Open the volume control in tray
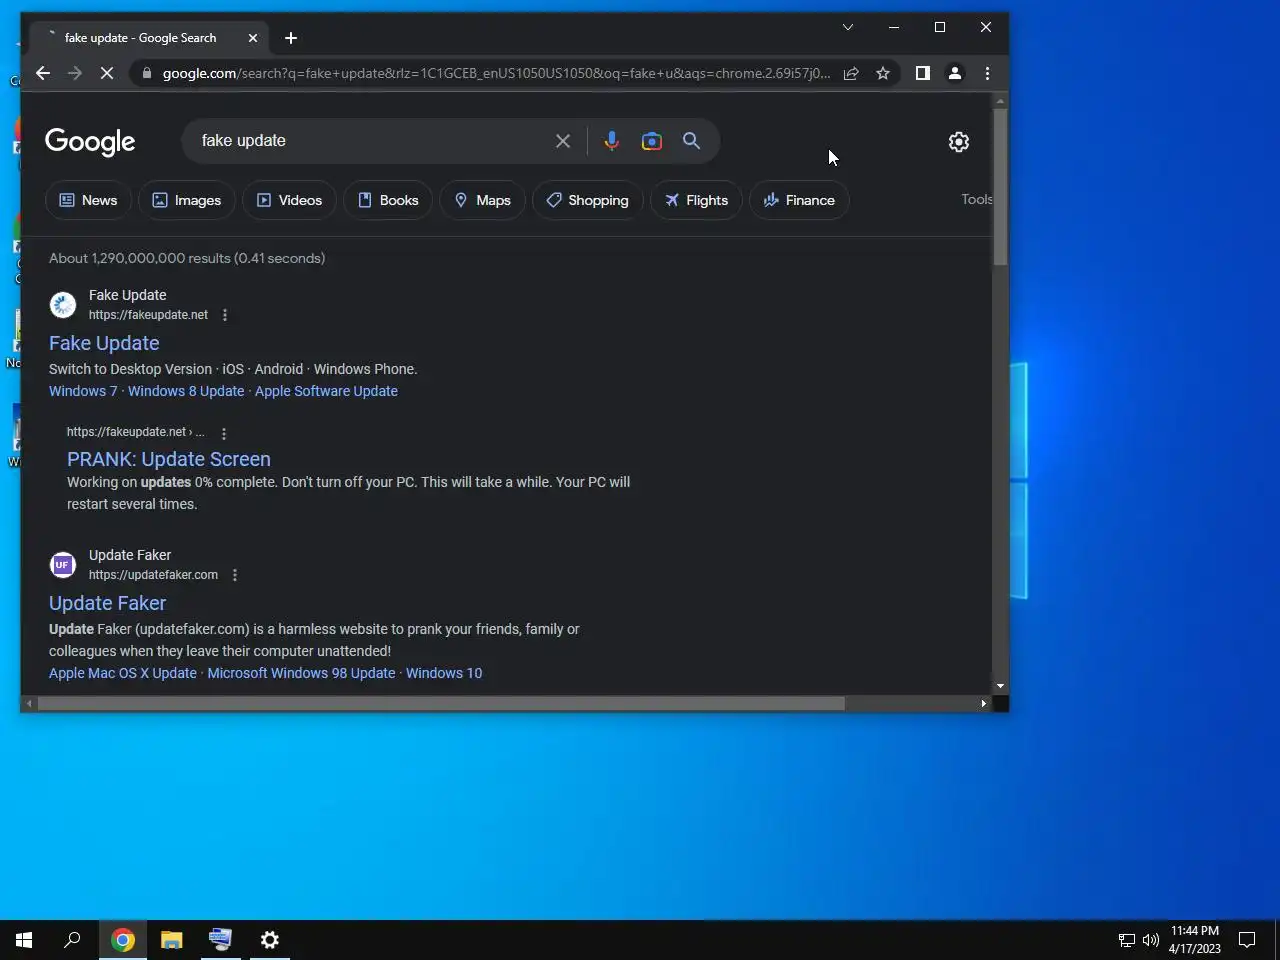 [x=1151, y=940]
